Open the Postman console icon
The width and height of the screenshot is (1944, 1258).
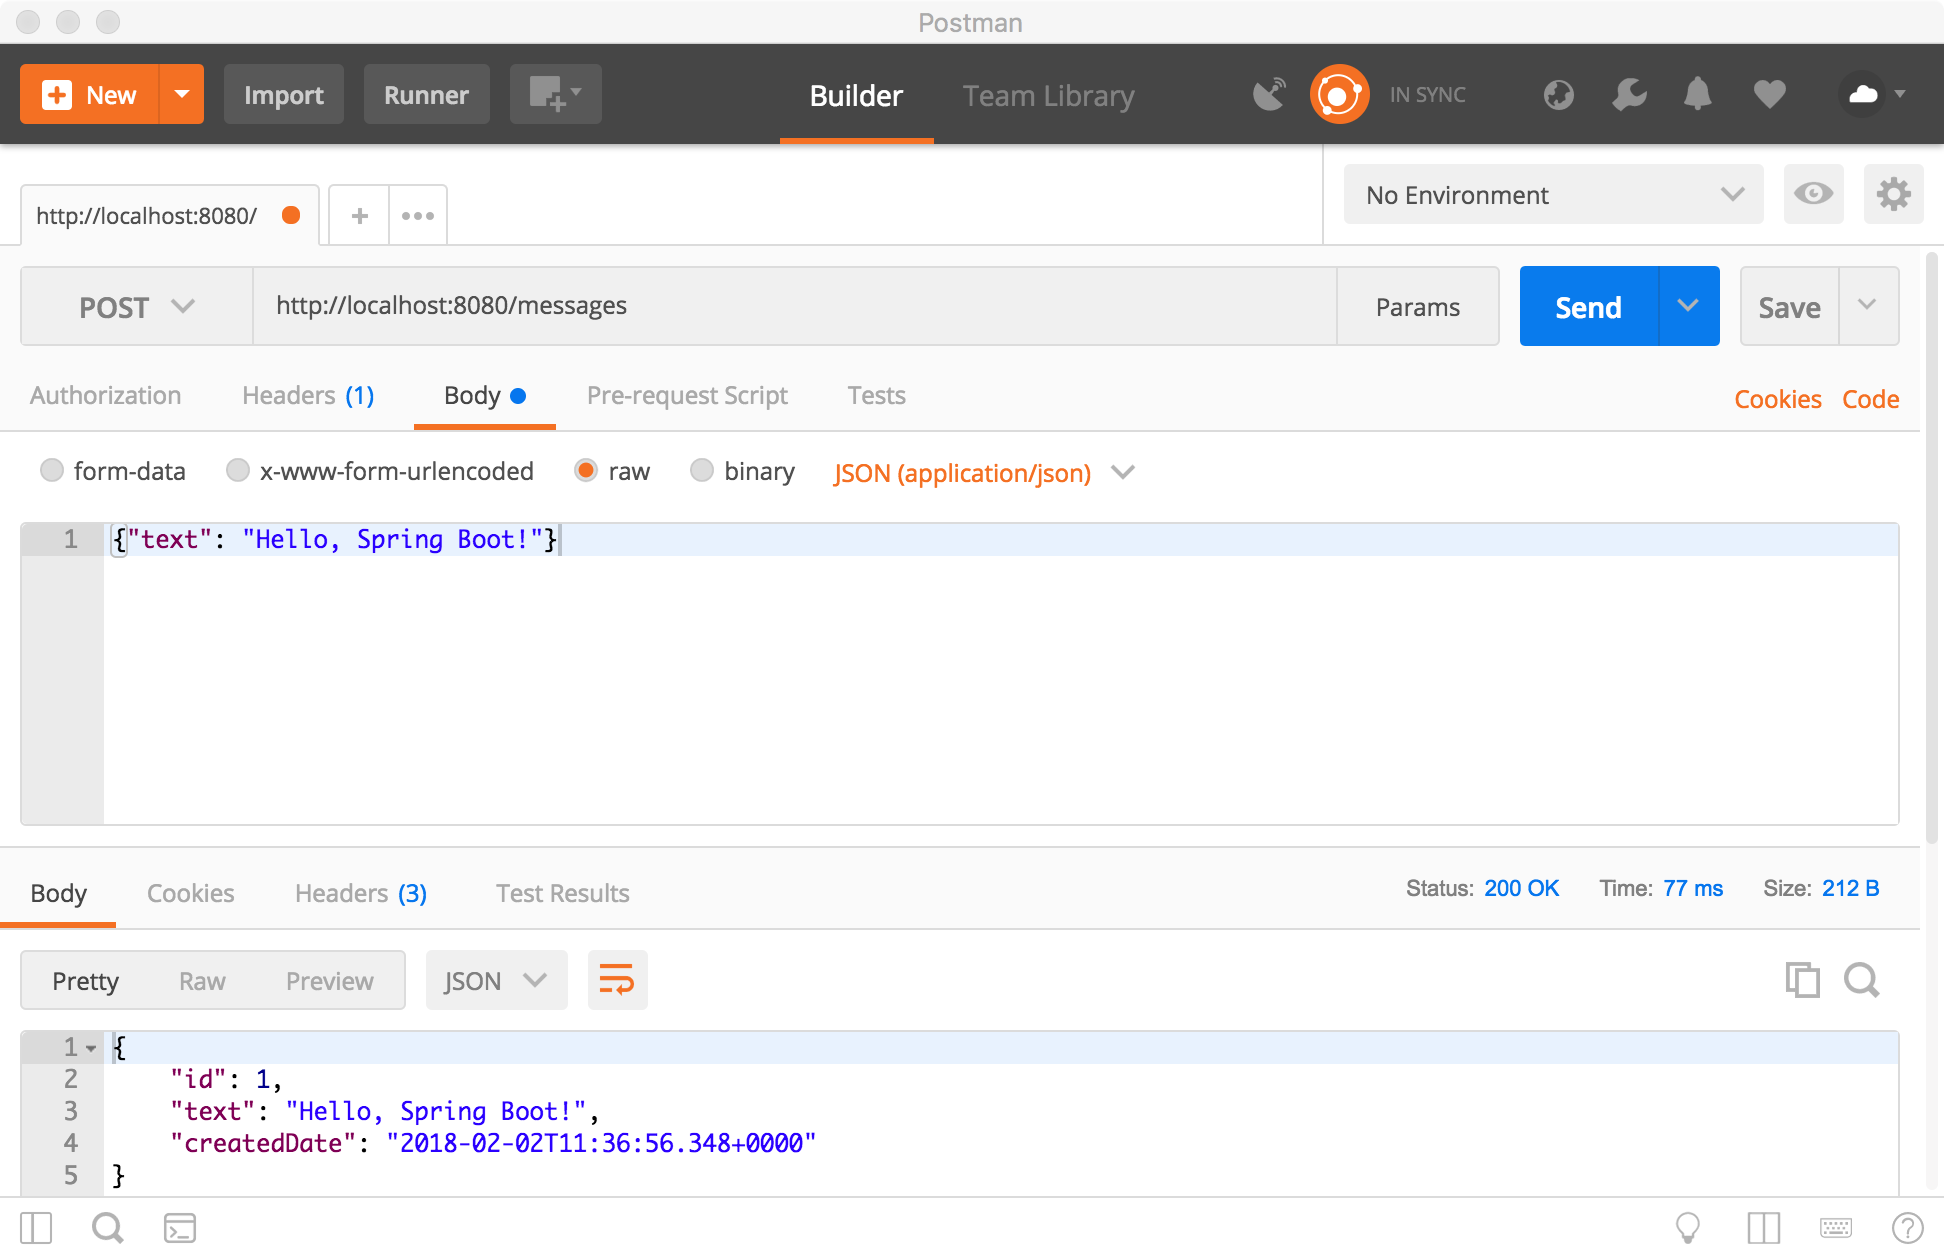coord(180,1227)
